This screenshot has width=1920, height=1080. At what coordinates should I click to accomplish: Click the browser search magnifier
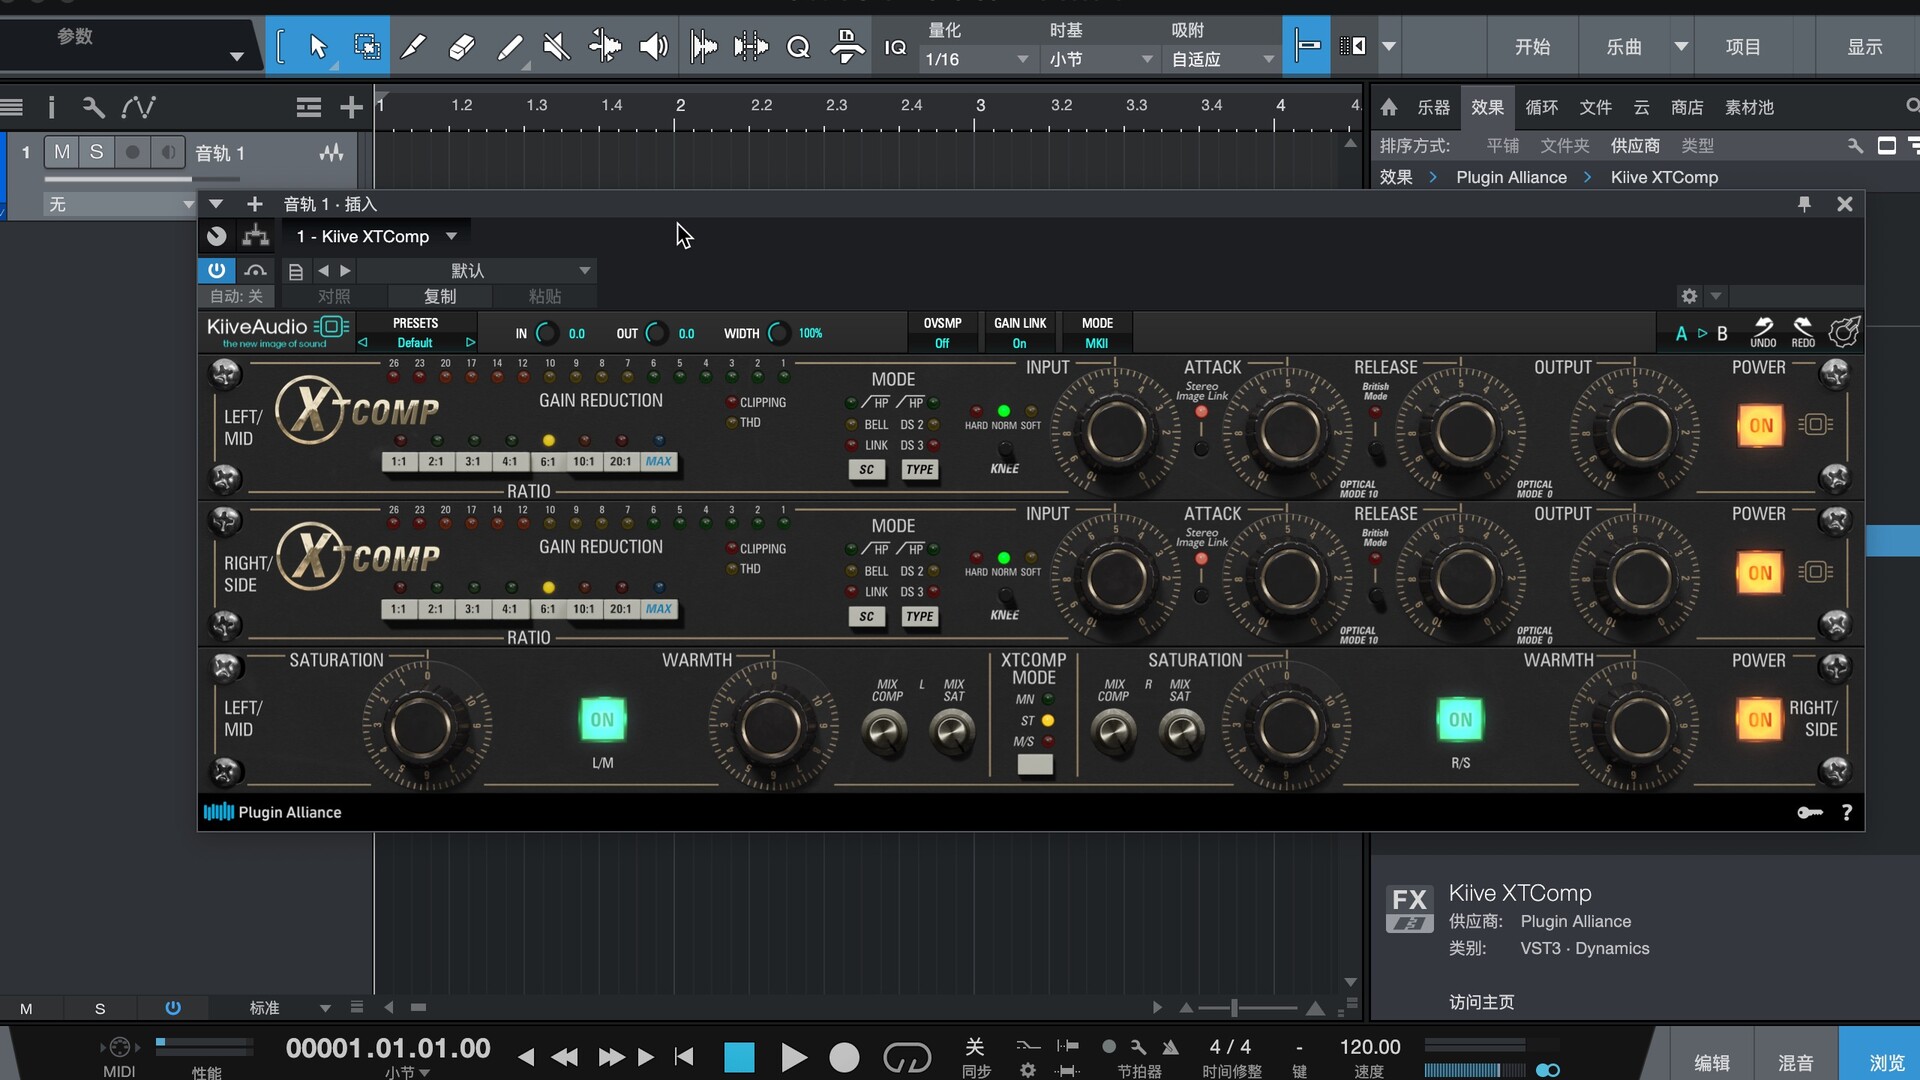[1911, 106]
